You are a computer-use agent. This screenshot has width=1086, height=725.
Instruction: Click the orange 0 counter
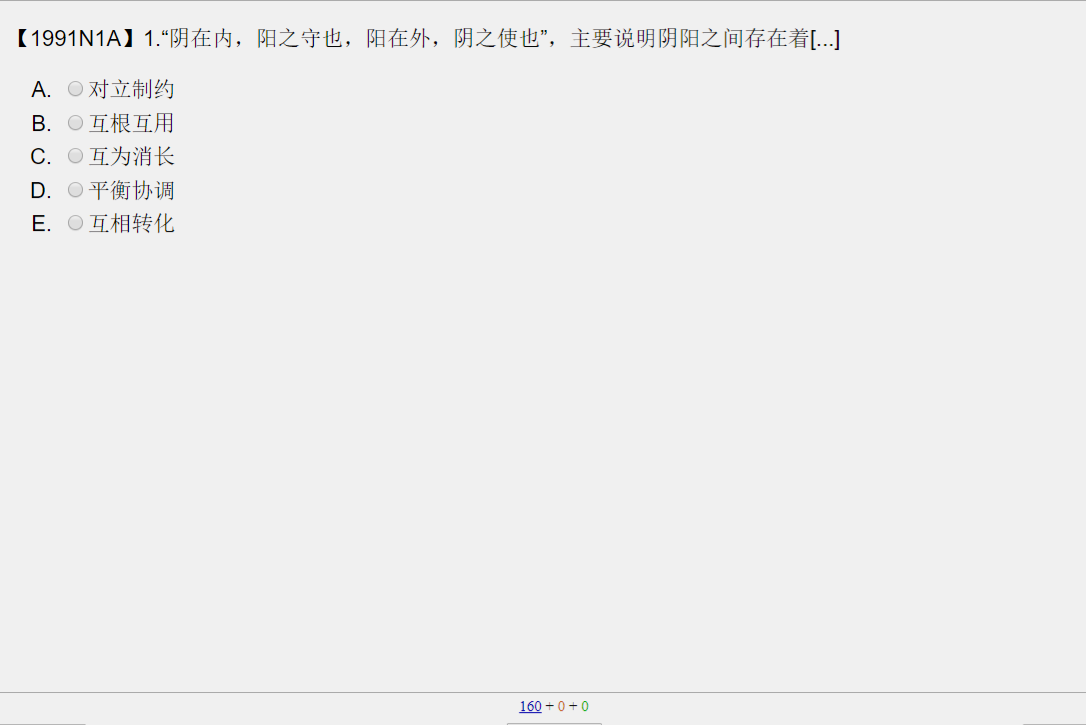click(x=561, y=706)
